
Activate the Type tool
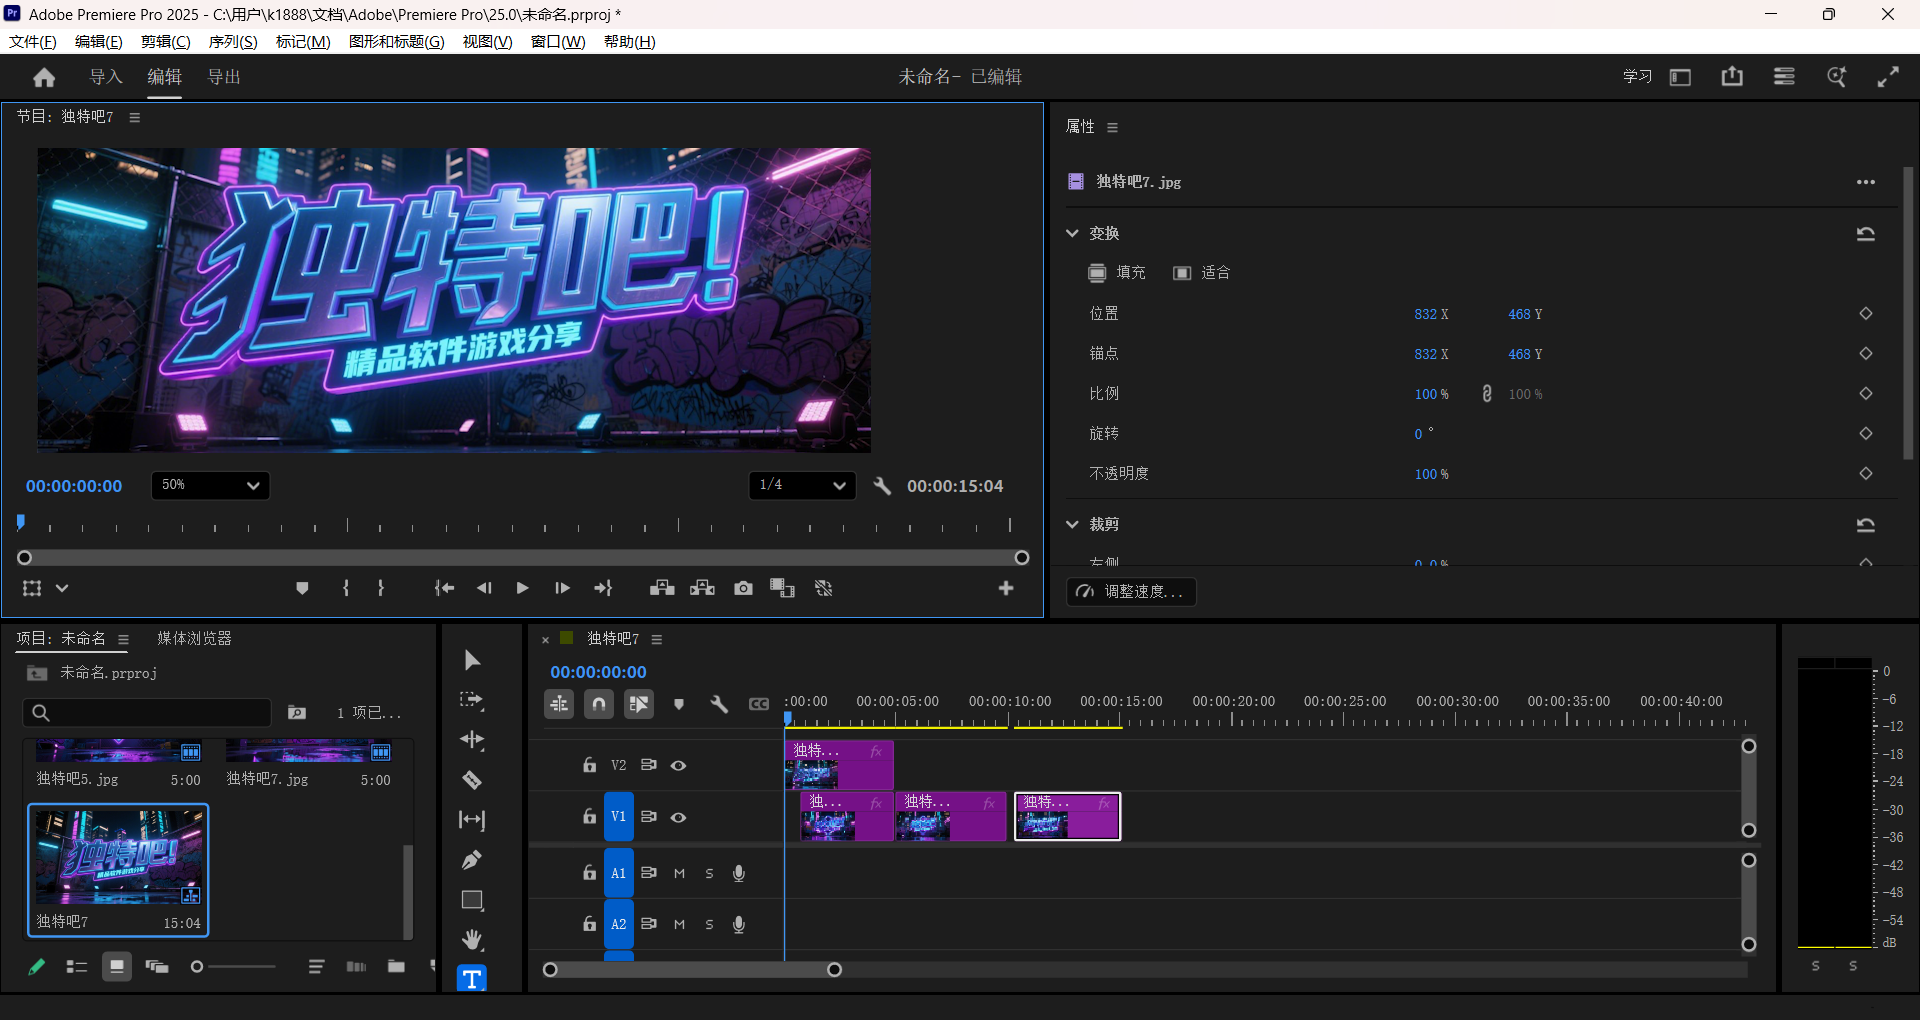pos(472,979)
